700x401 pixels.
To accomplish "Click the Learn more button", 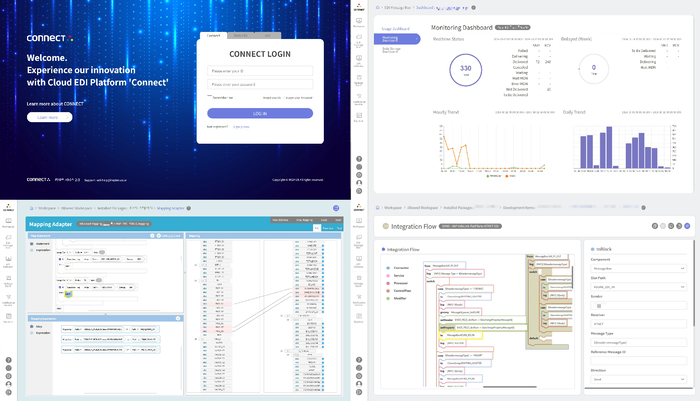I will click(50, 117).
